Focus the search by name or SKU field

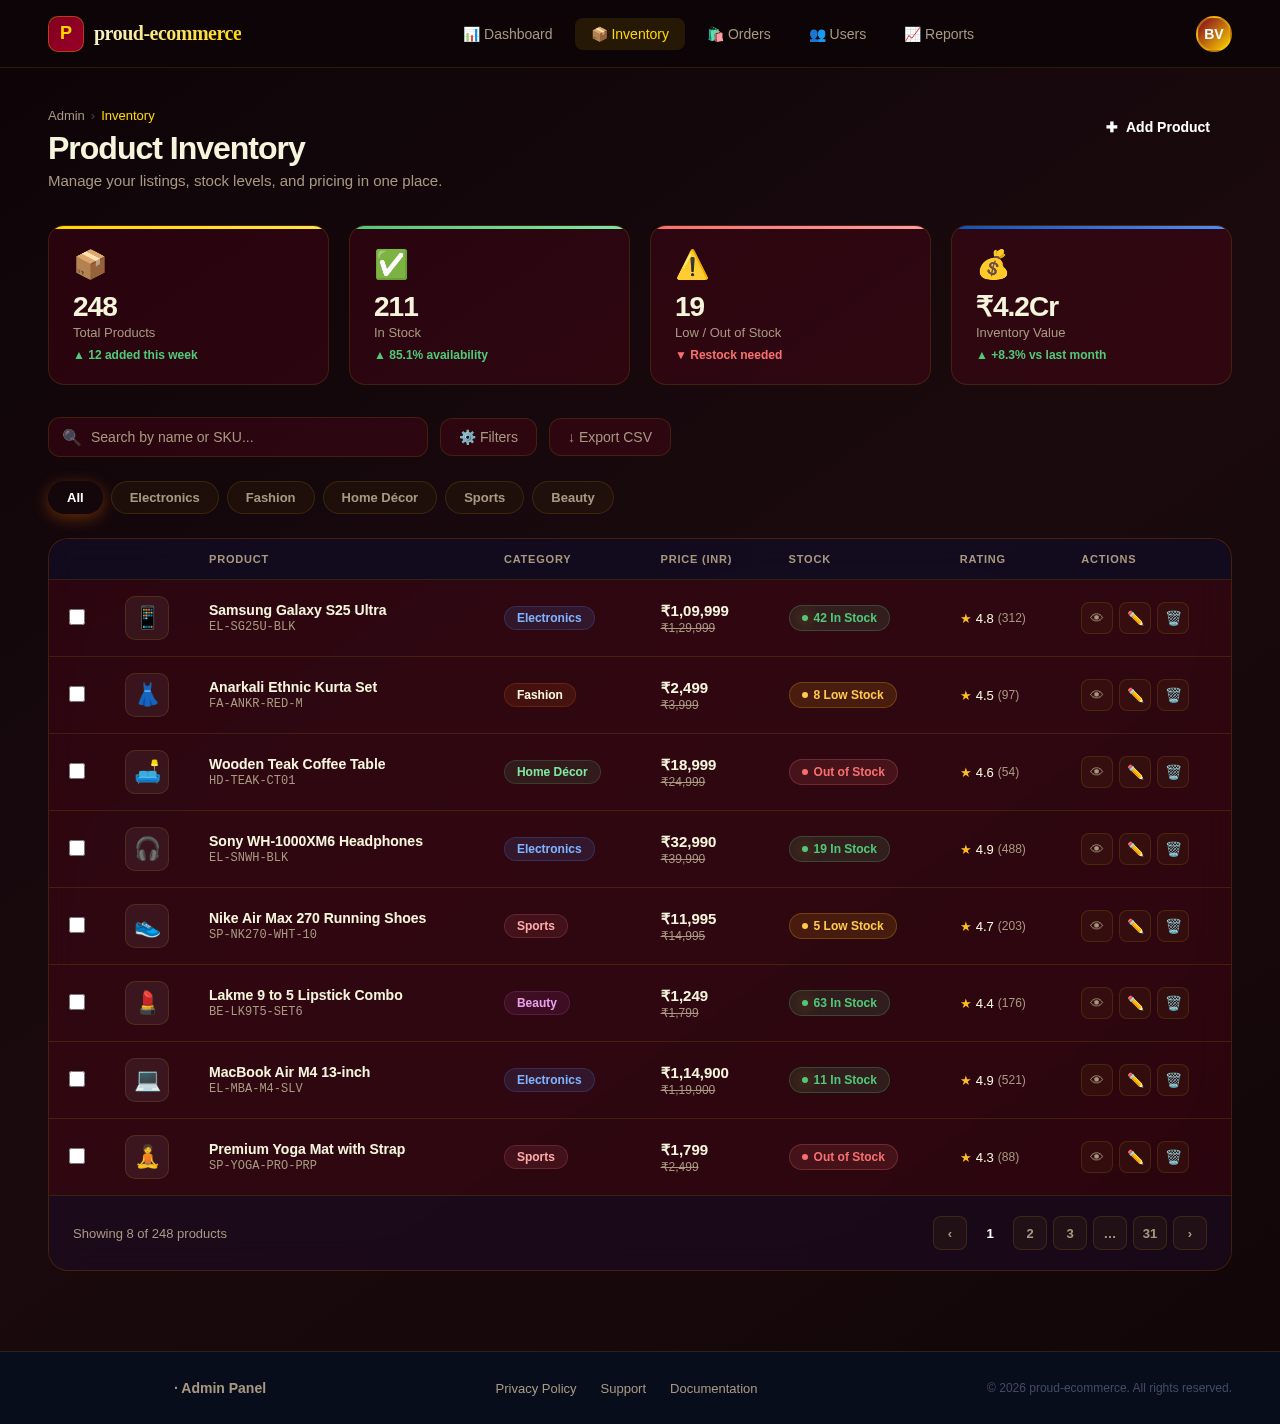(237, 437)
